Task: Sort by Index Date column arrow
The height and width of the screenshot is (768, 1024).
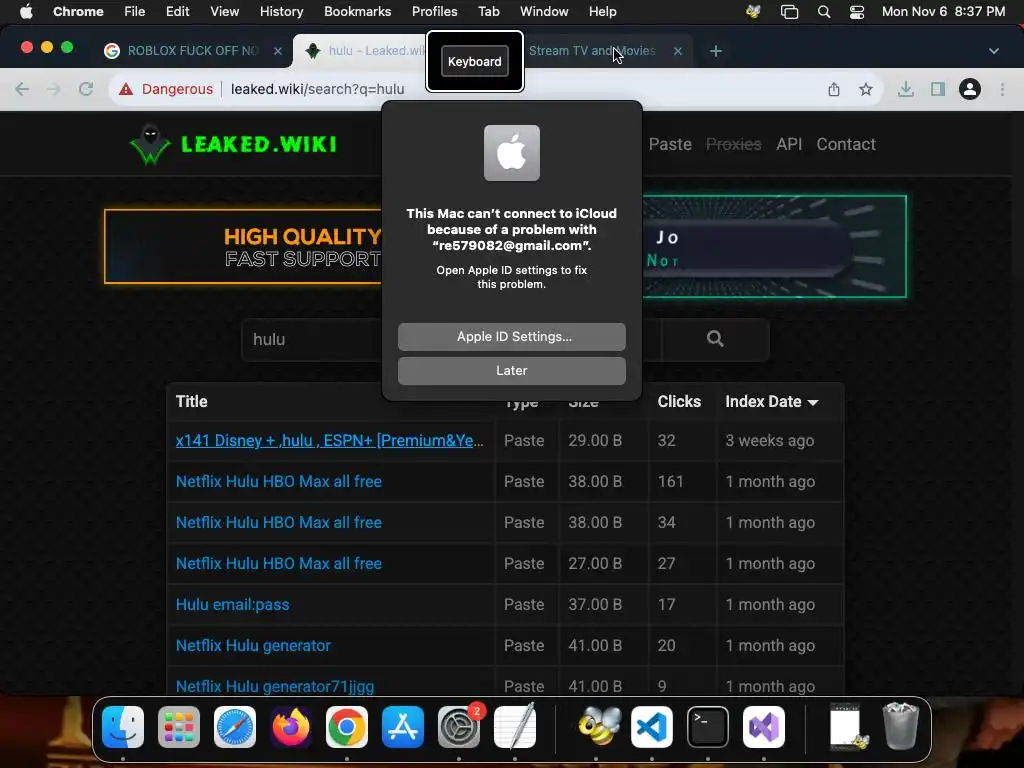Action: [813, 402]
